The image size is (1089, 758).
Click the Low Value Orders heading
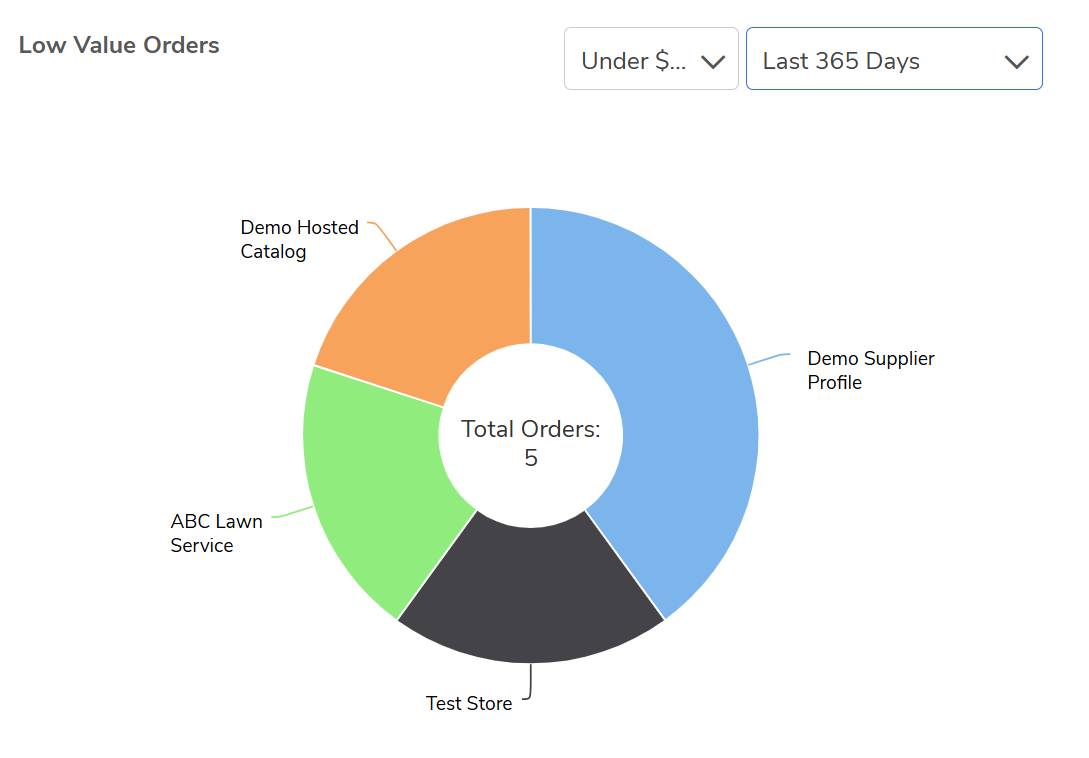point(119,45)
